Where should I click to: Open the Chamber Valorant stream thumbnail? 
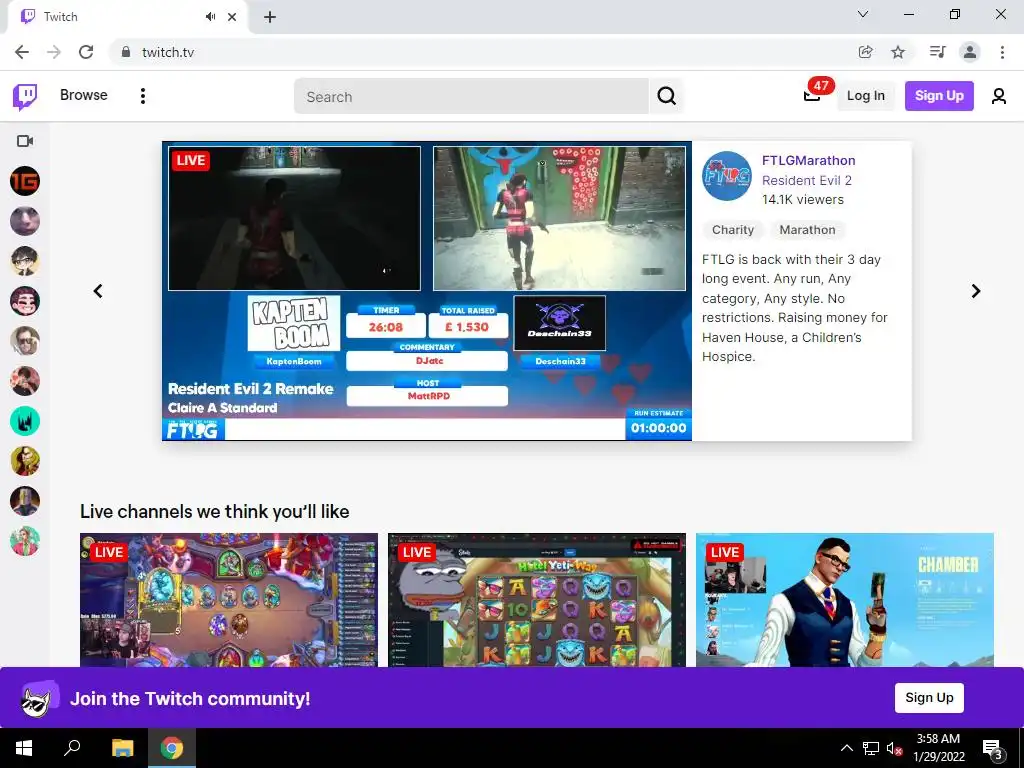[x=845, y=600]
